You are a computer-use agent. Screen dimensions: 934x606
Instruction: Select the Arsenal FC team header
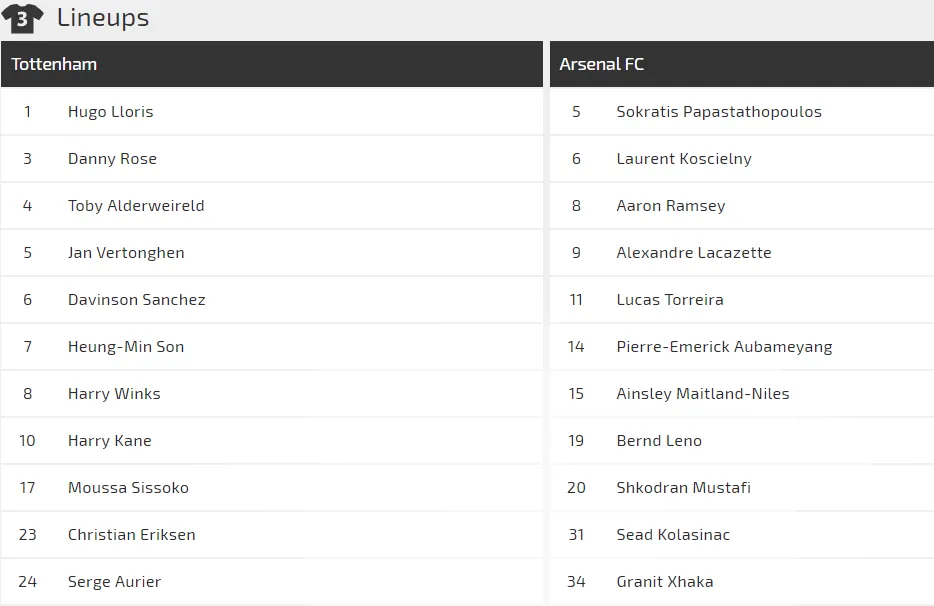(601, 64)
